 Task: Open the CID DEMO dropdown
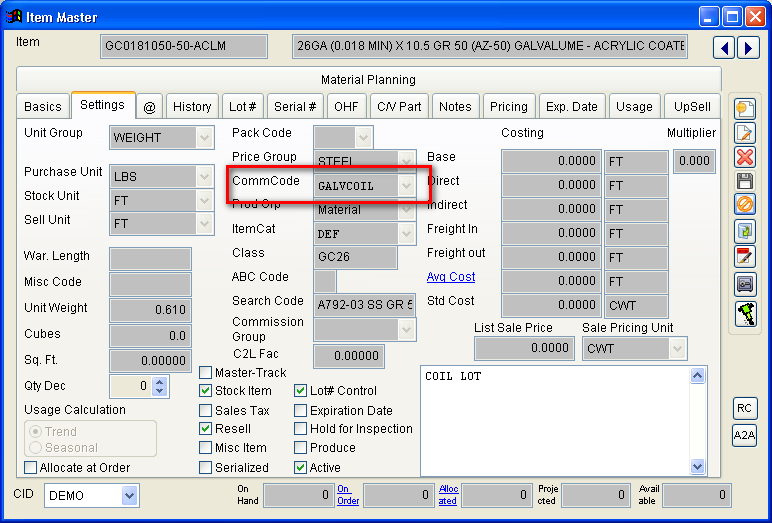(x=129, y=495)
